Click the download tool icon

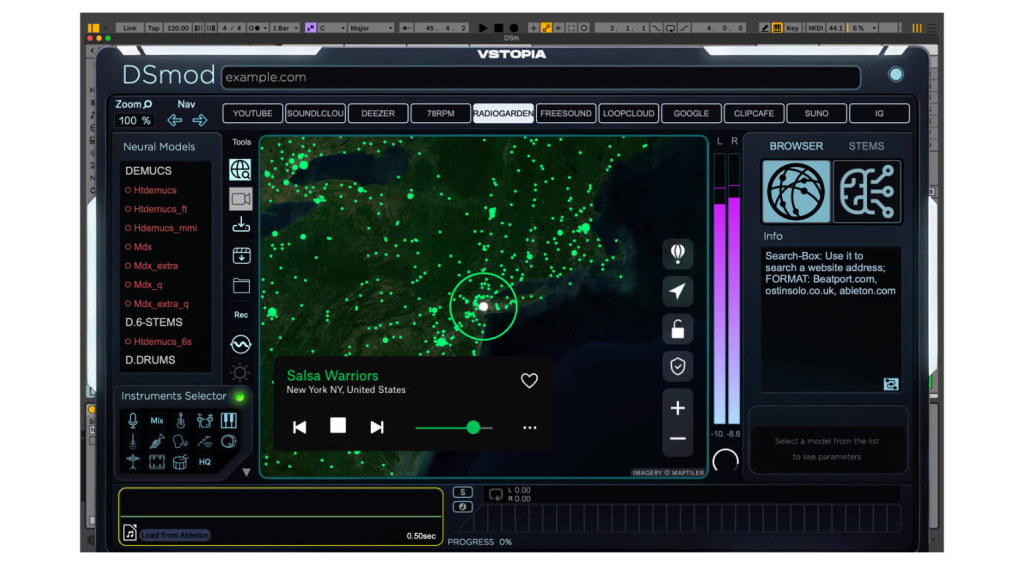[x=241, y=225]
